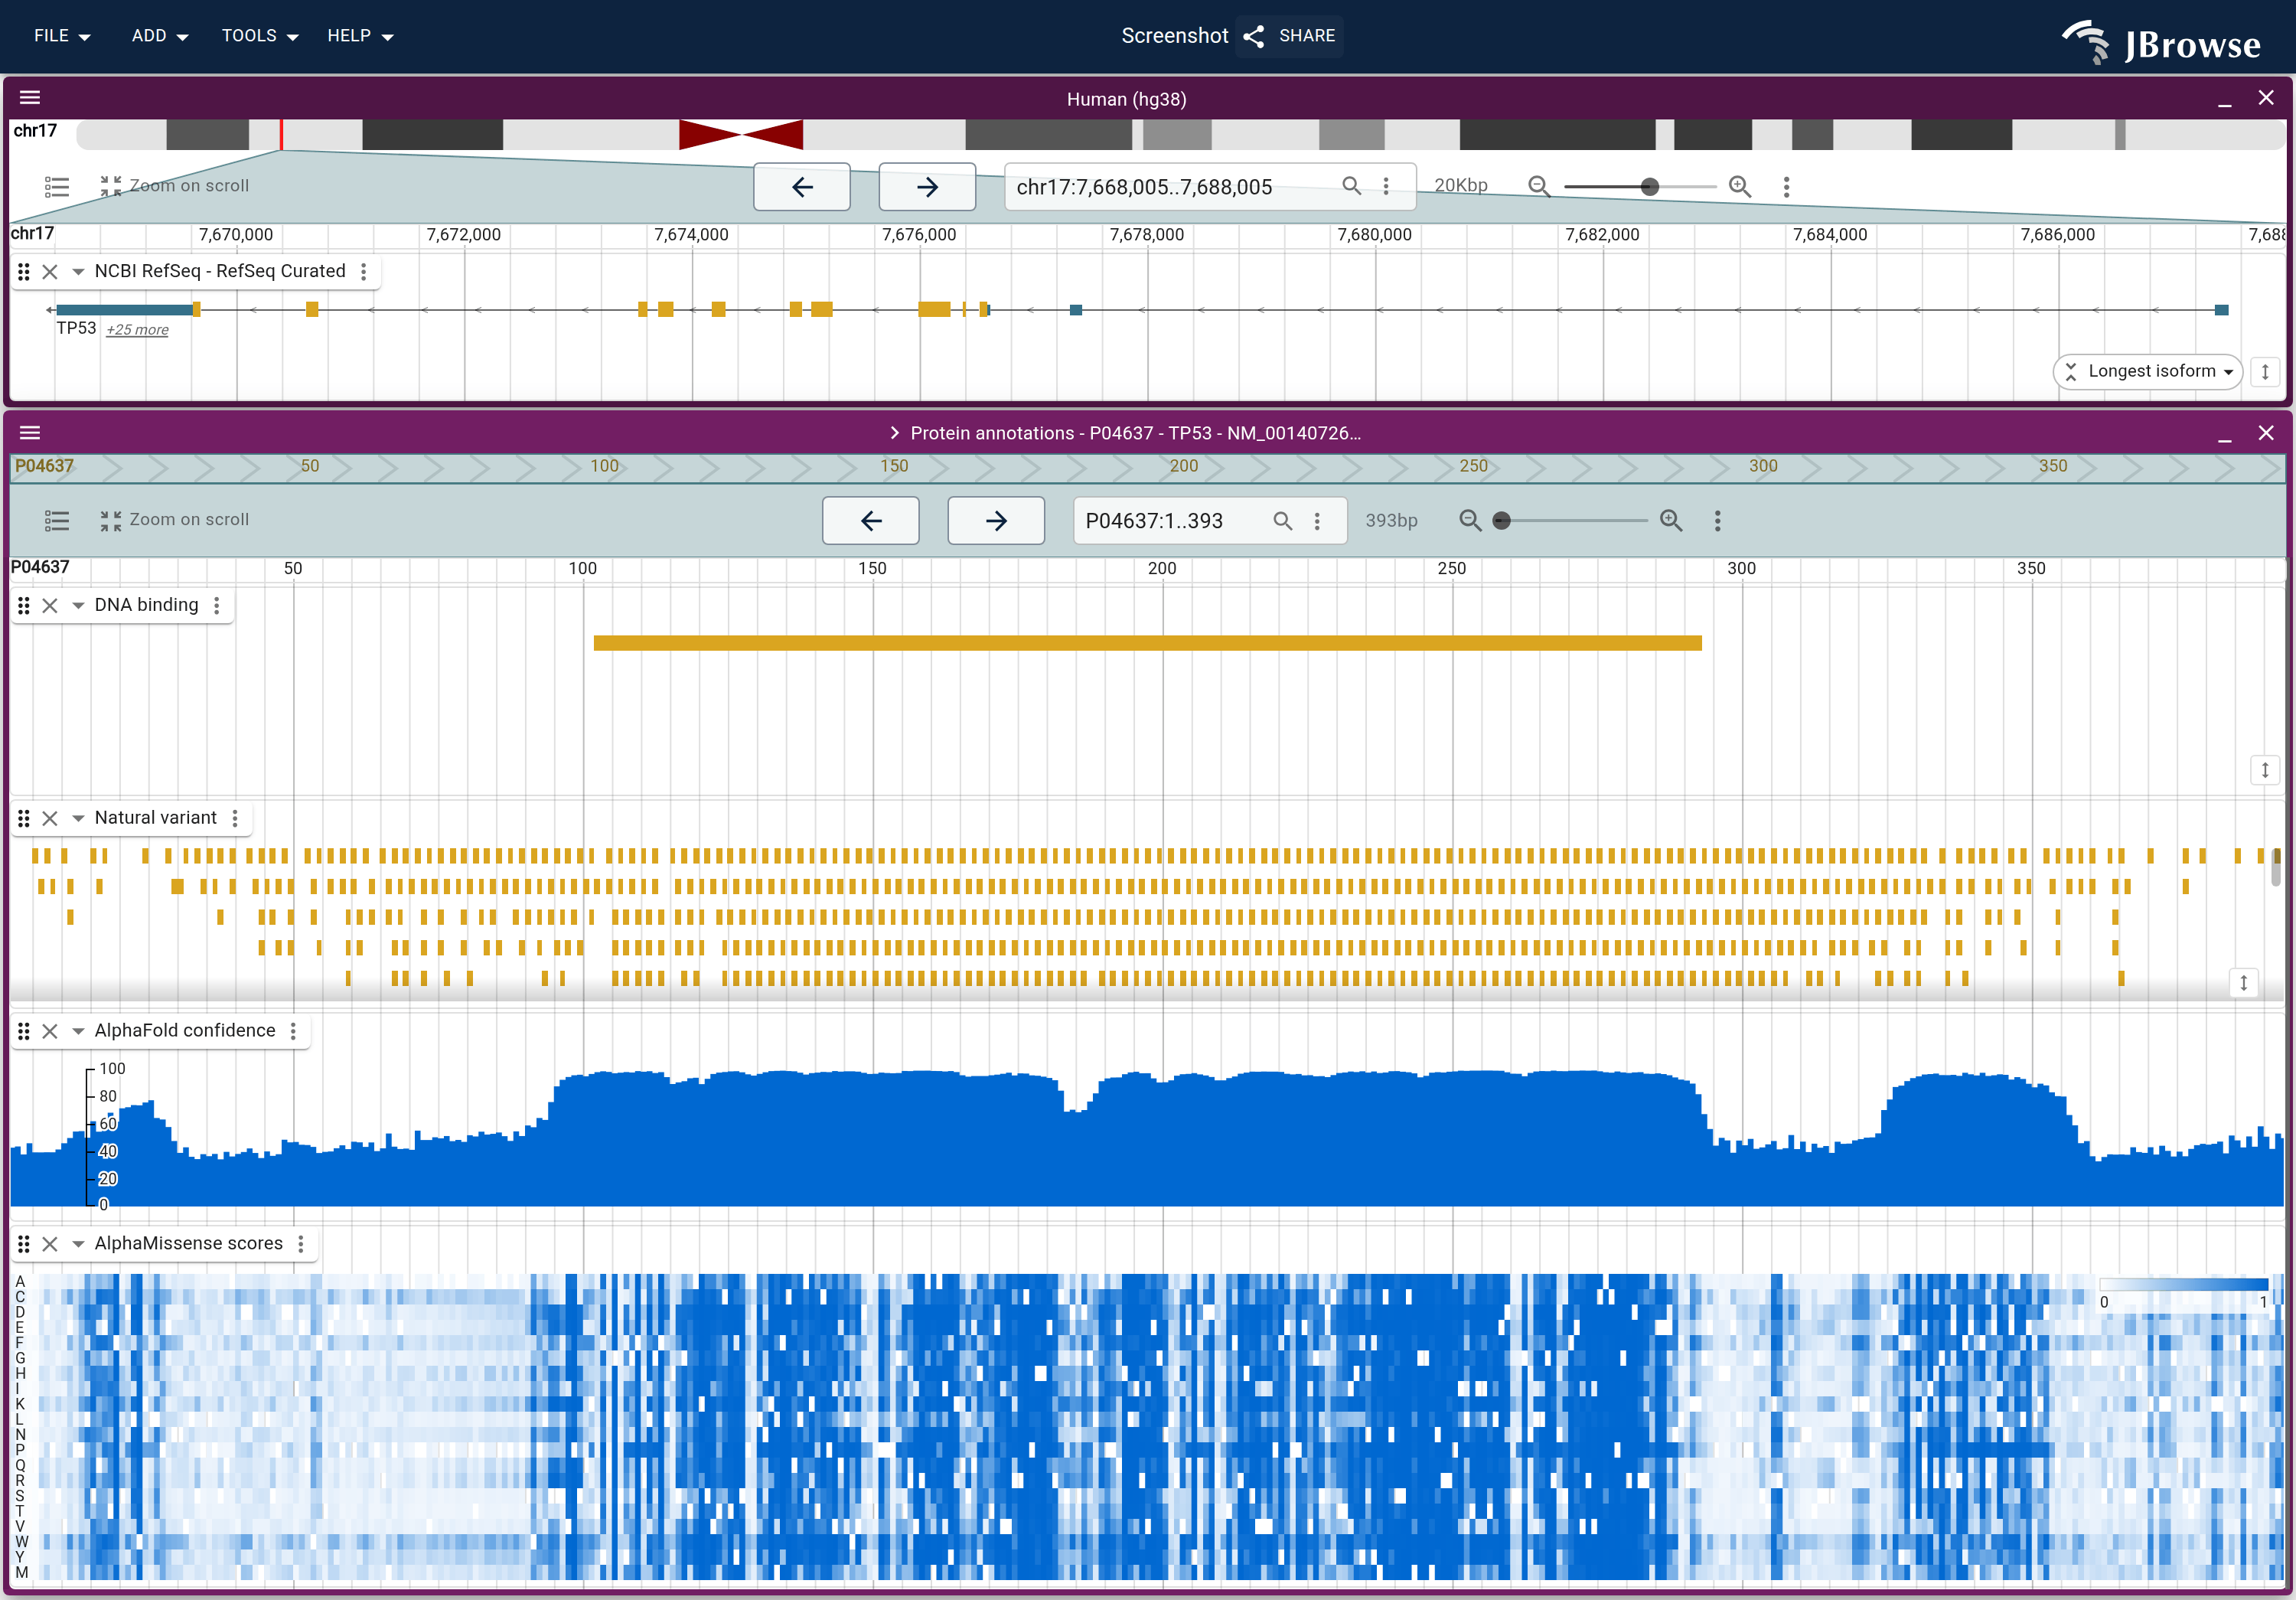The image size is (2296, 1600).
Task: Click Natural variant track vertical scrollbar
Action: [x=2277, y=867]
